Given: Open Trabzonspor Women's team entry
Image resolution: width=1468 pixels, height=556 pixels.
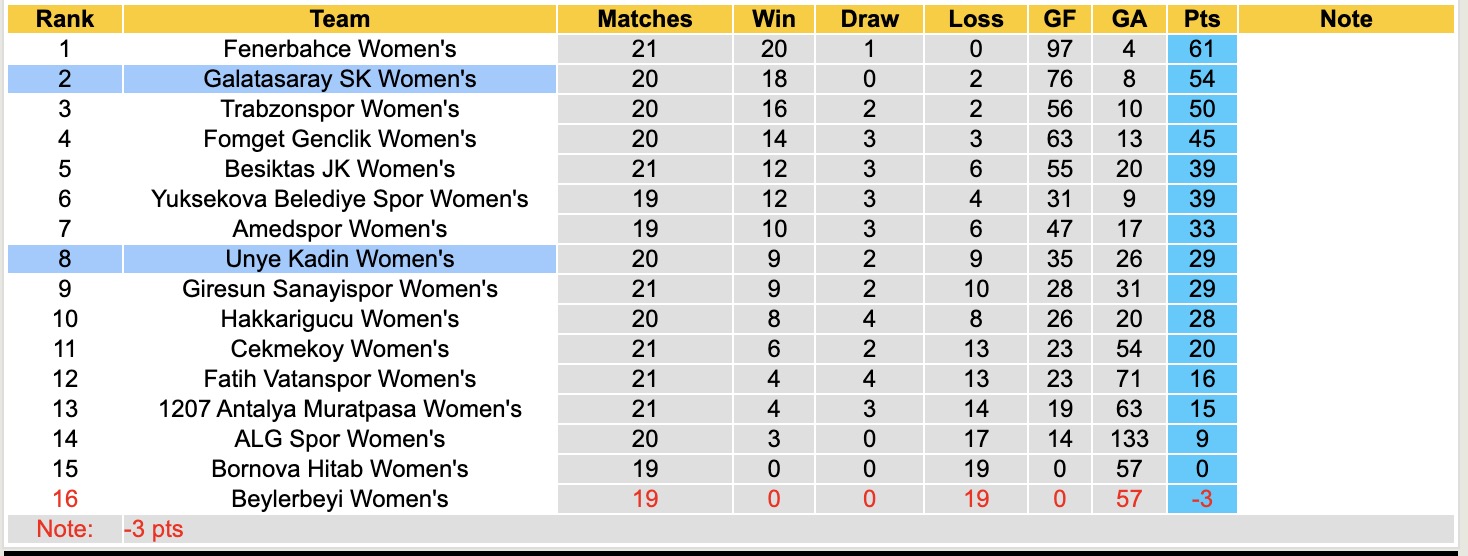Looking at the screenshot, I should pos(340,109).
